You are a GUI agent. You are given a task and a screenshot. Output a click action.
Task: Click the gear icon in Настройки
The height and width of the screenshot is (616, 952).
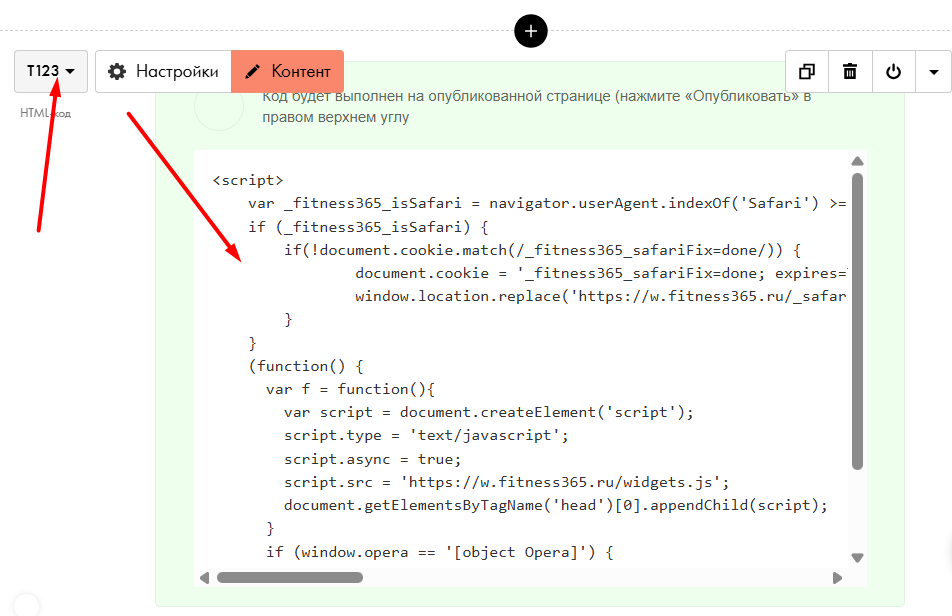(x=117, y=72)
